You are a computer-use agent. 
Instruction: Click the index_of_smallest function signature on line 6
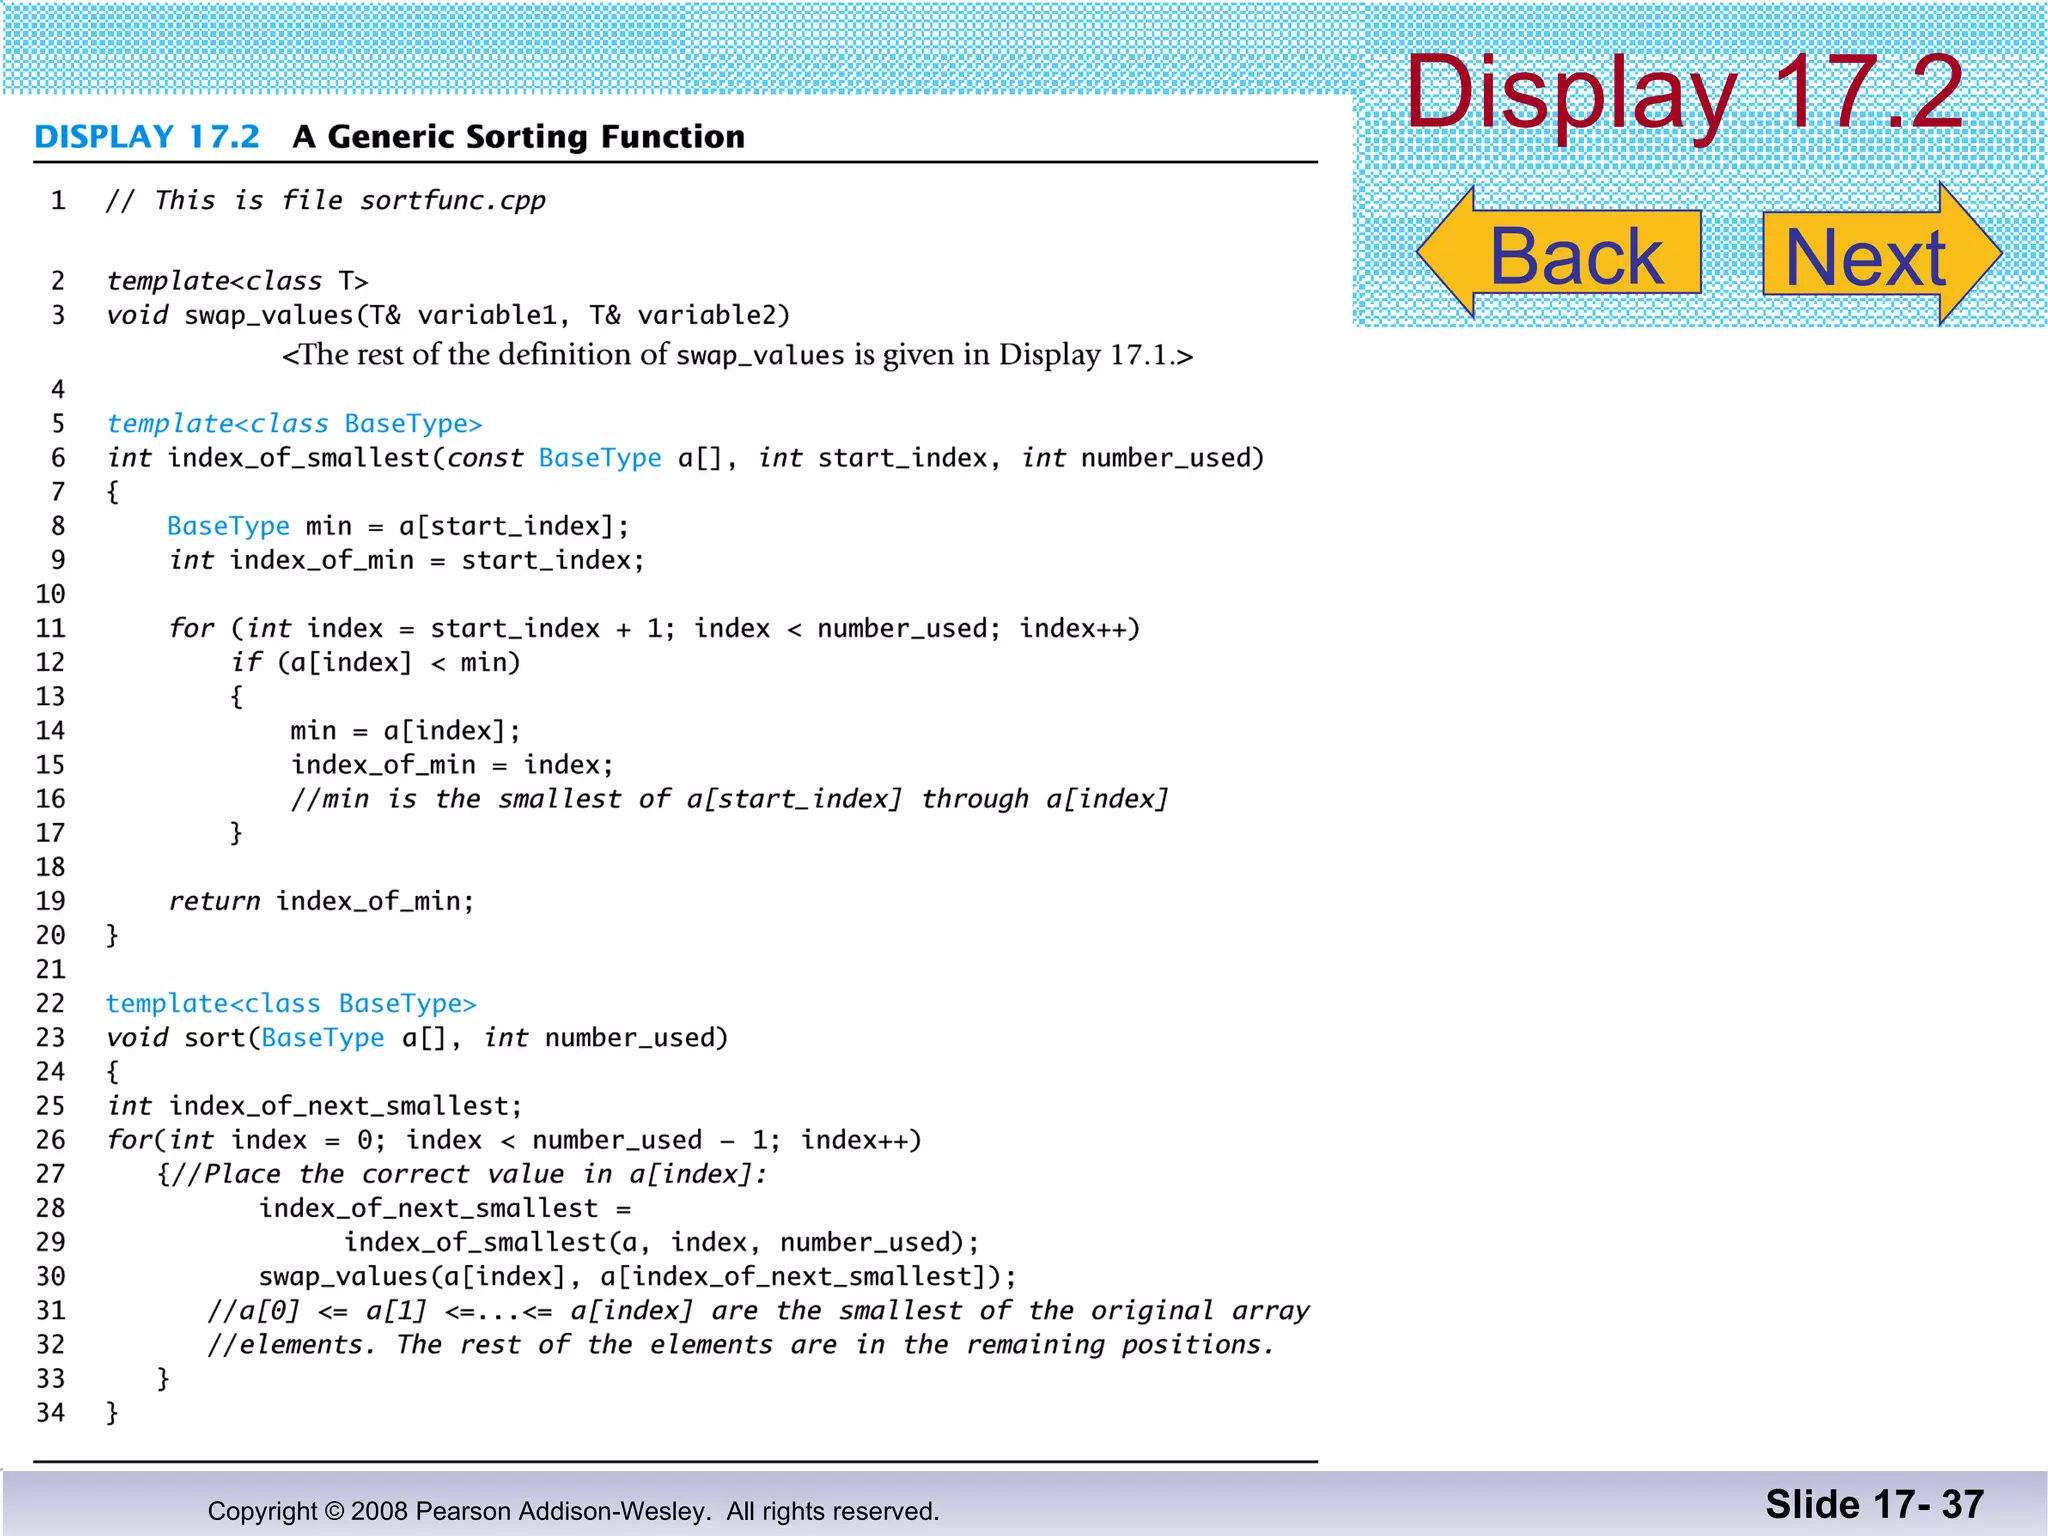click(x=685, y=458)
